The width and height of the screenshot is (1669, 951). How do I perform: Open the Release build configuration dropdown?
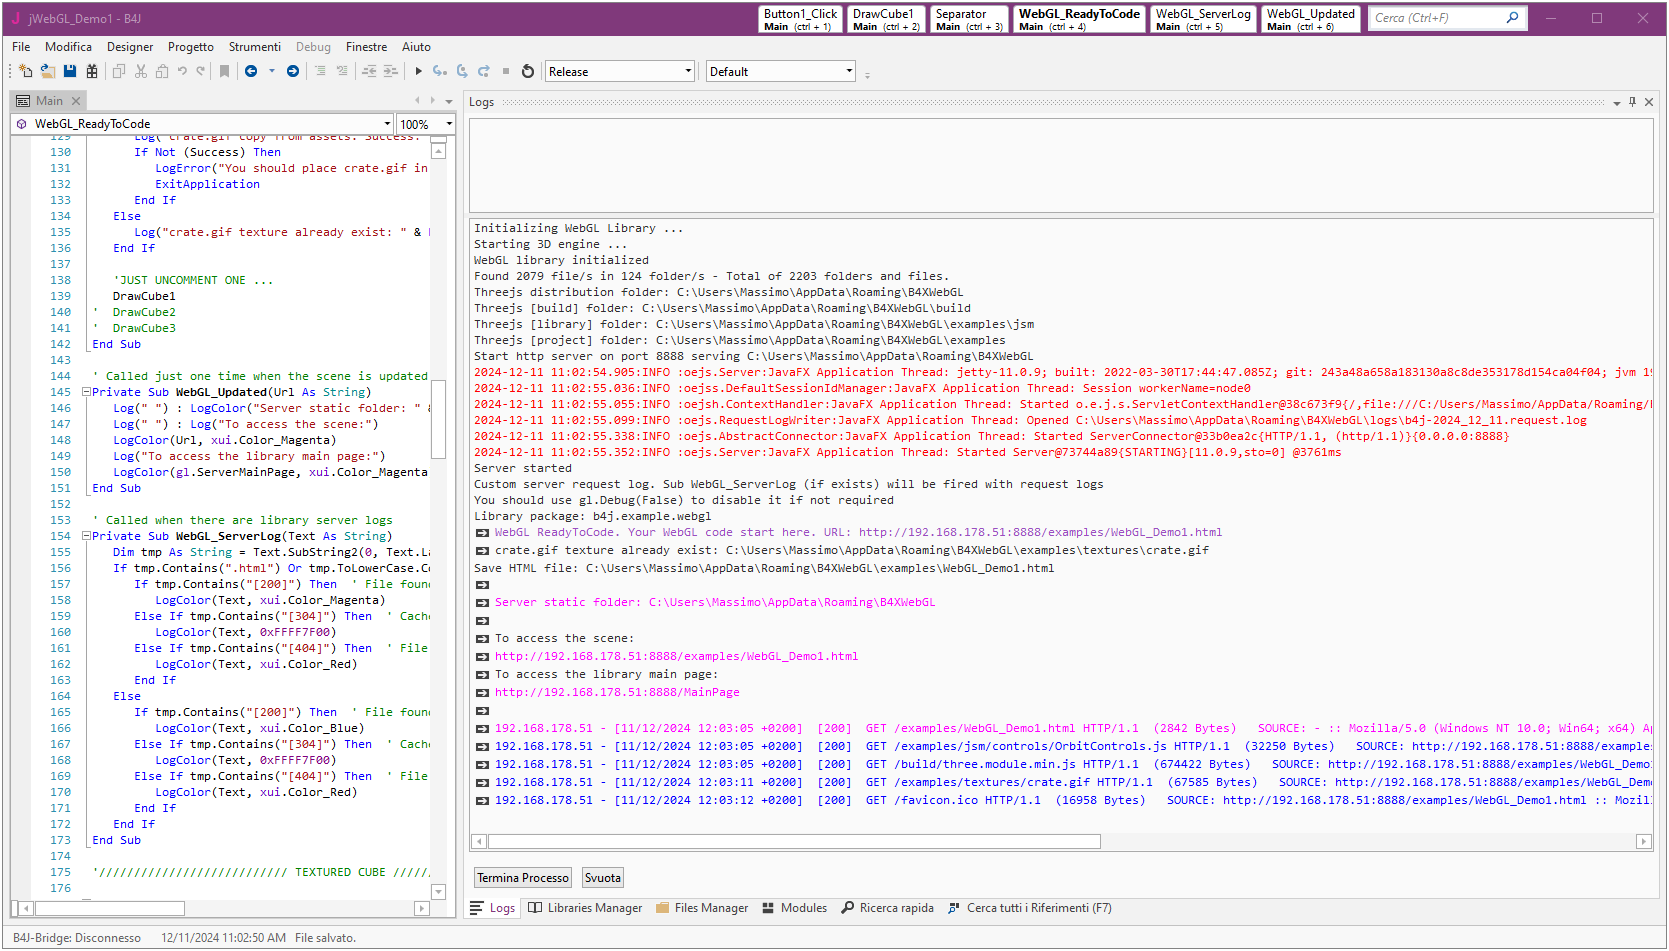(x=688, y=71)
